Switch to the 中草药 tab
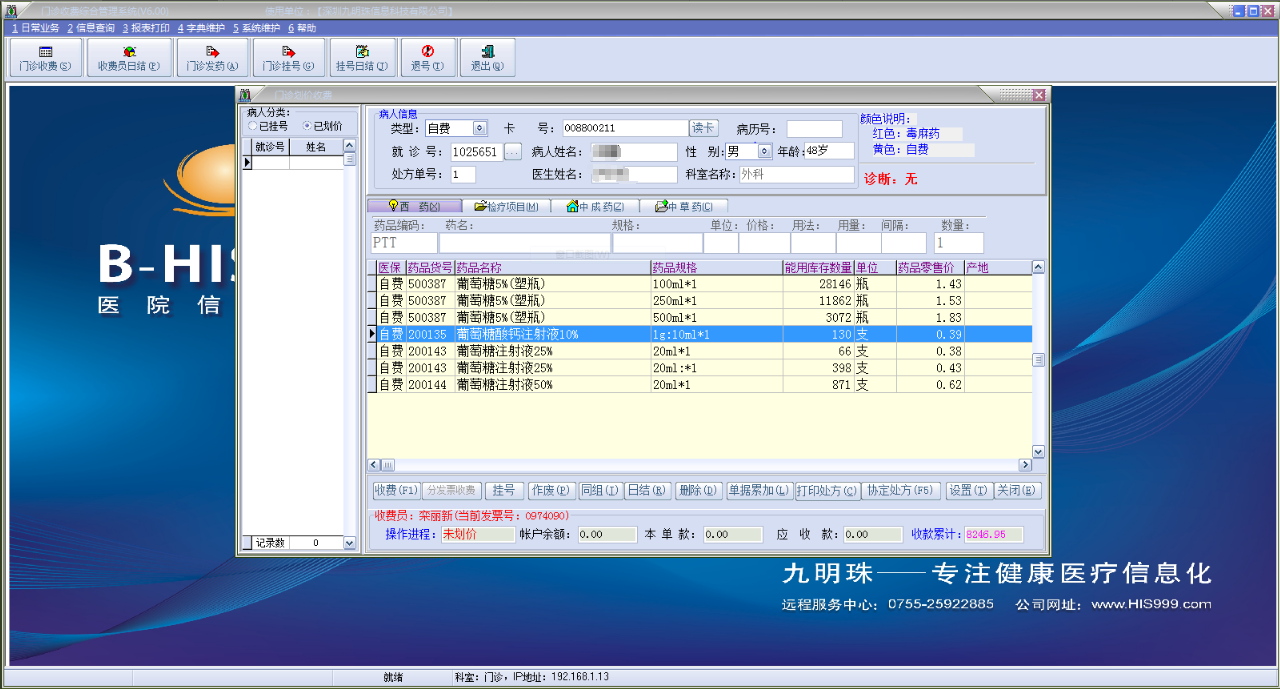 pos(683,206)
